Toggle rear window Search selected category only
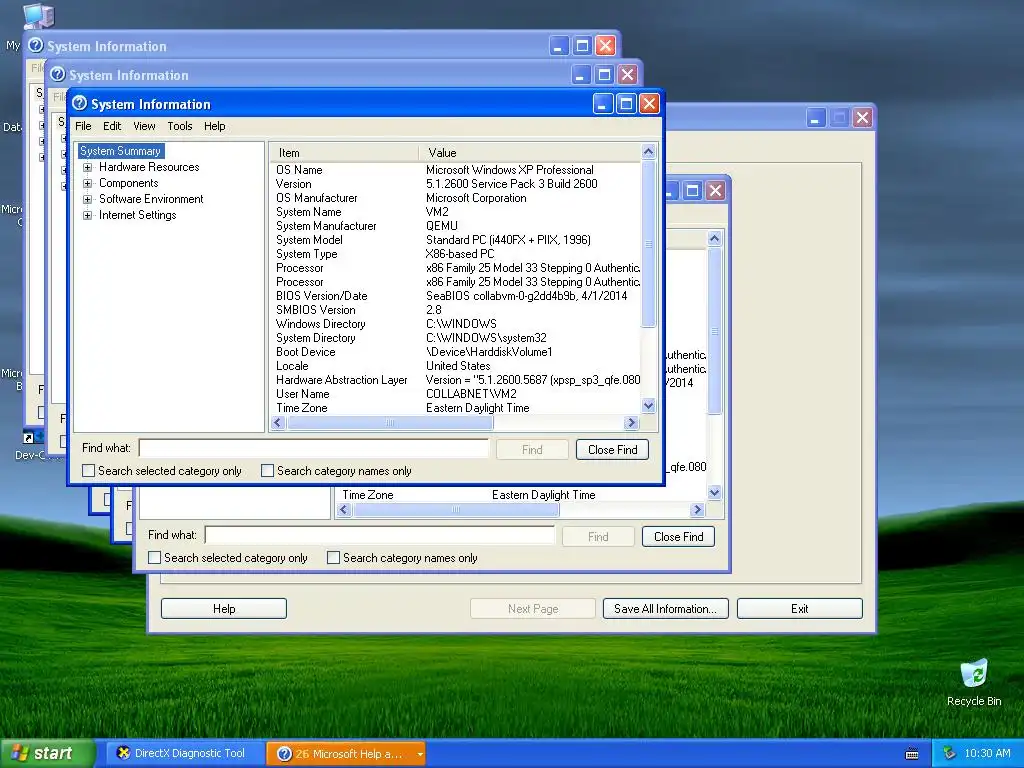1024x768 pixels. pos(154,558)
